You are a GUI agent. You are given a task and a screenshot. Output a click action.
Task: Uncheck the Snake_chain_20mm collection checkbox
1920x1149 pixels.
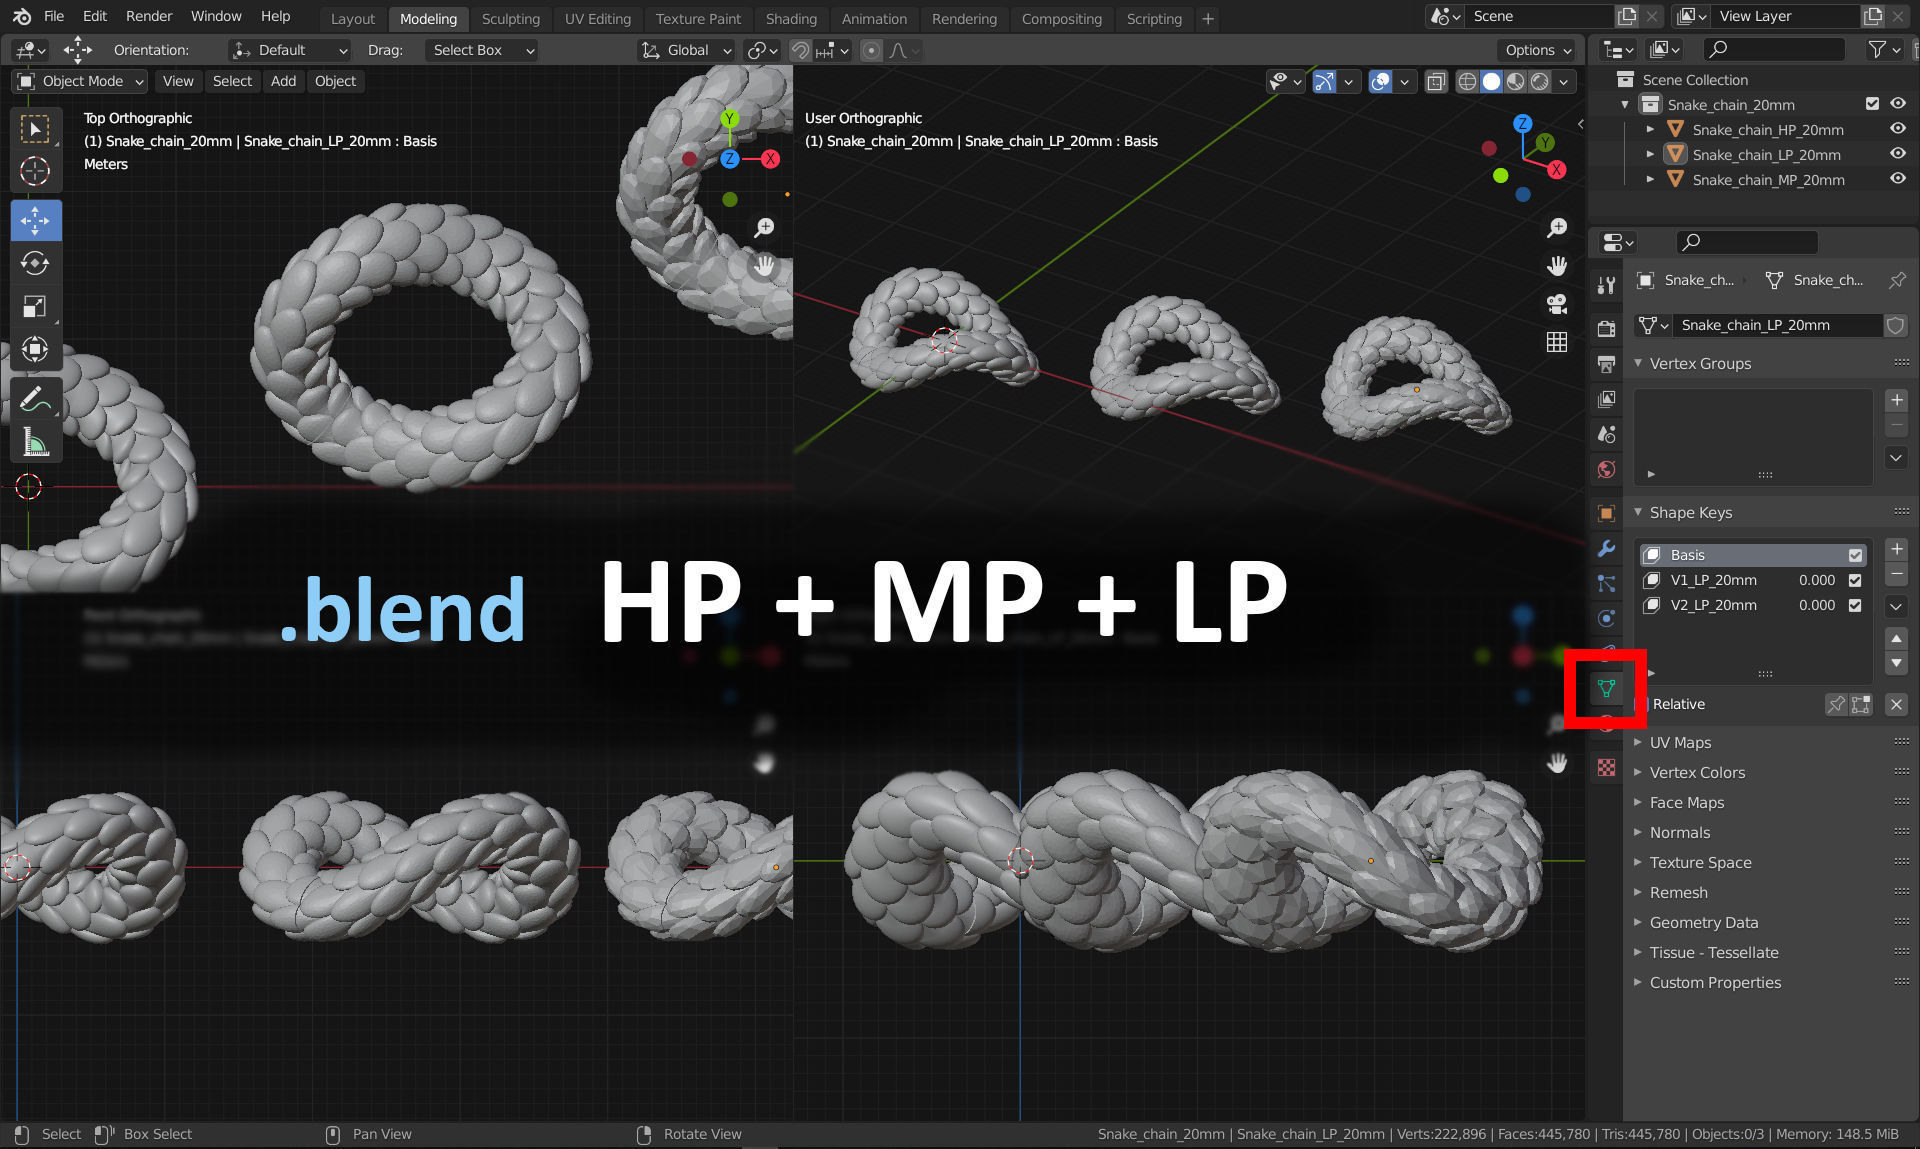point(1870,103)
